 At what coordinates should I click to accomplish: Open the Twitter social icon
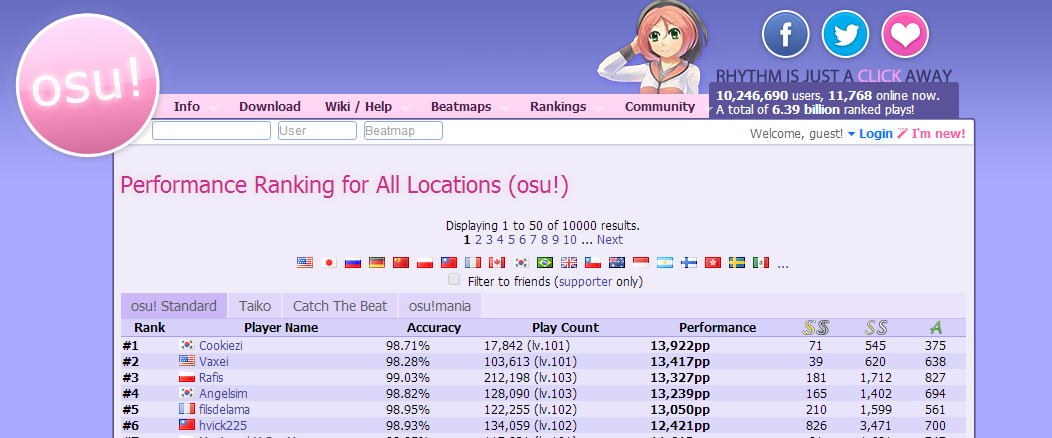pyautogui.click(x=845, y=34)
